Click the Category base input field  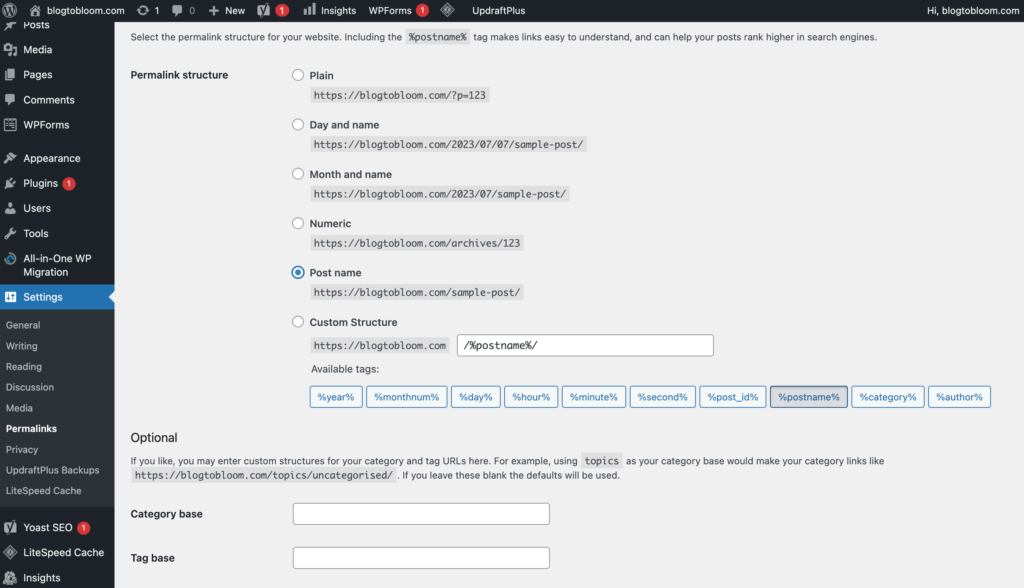tap(421, 514)
